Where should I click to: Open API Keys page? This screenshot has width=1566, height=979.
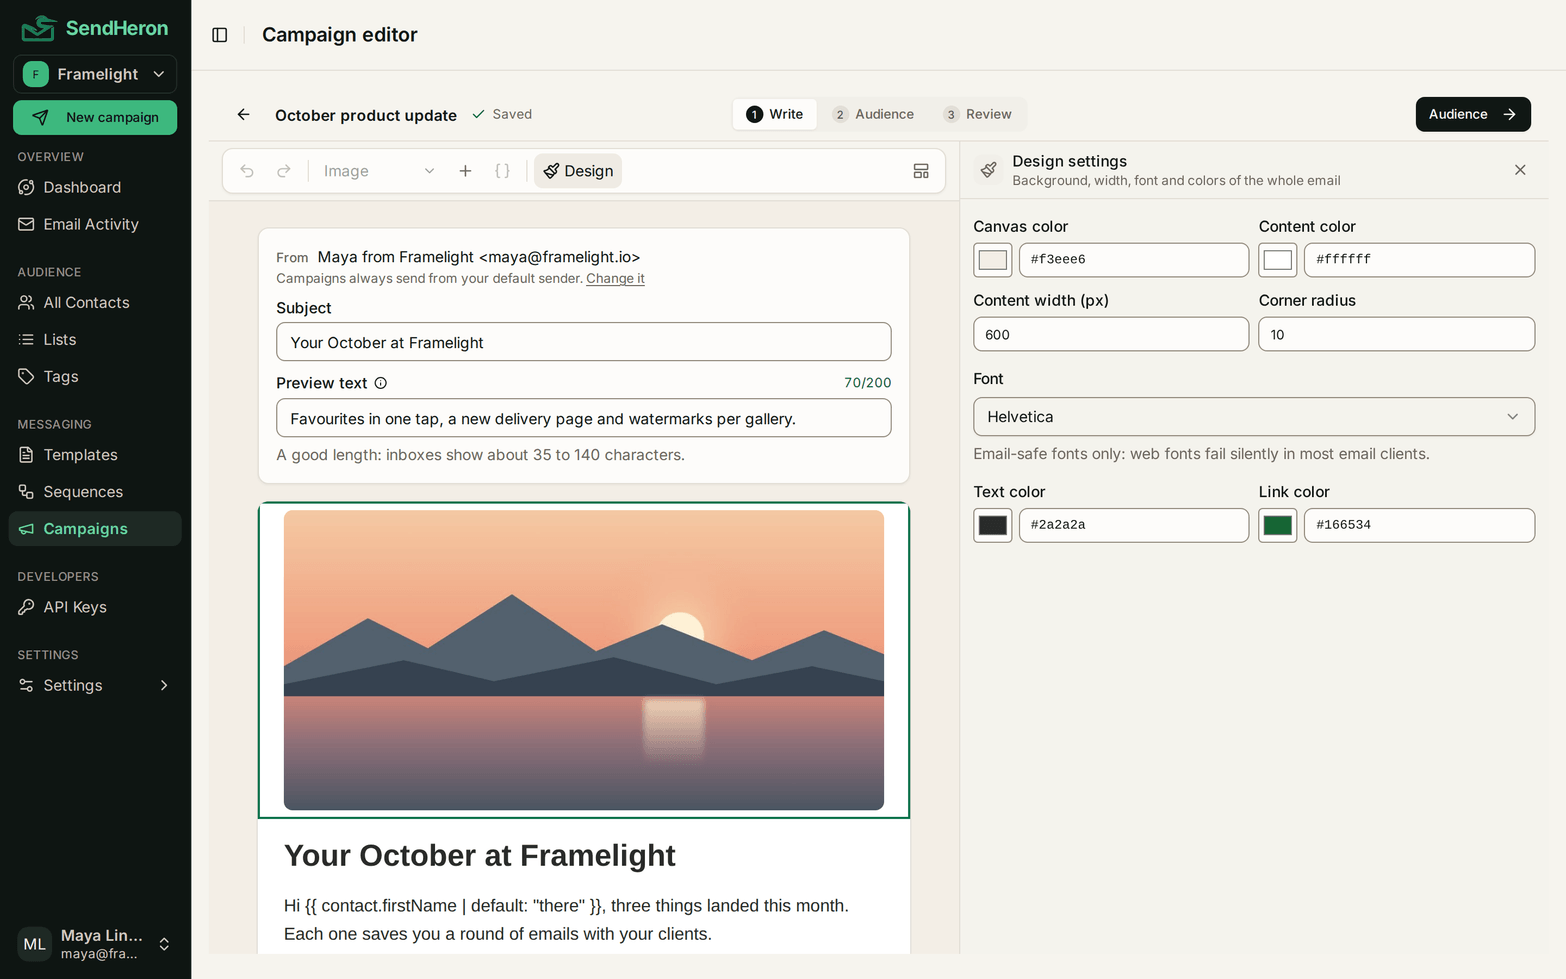[95, 607]
